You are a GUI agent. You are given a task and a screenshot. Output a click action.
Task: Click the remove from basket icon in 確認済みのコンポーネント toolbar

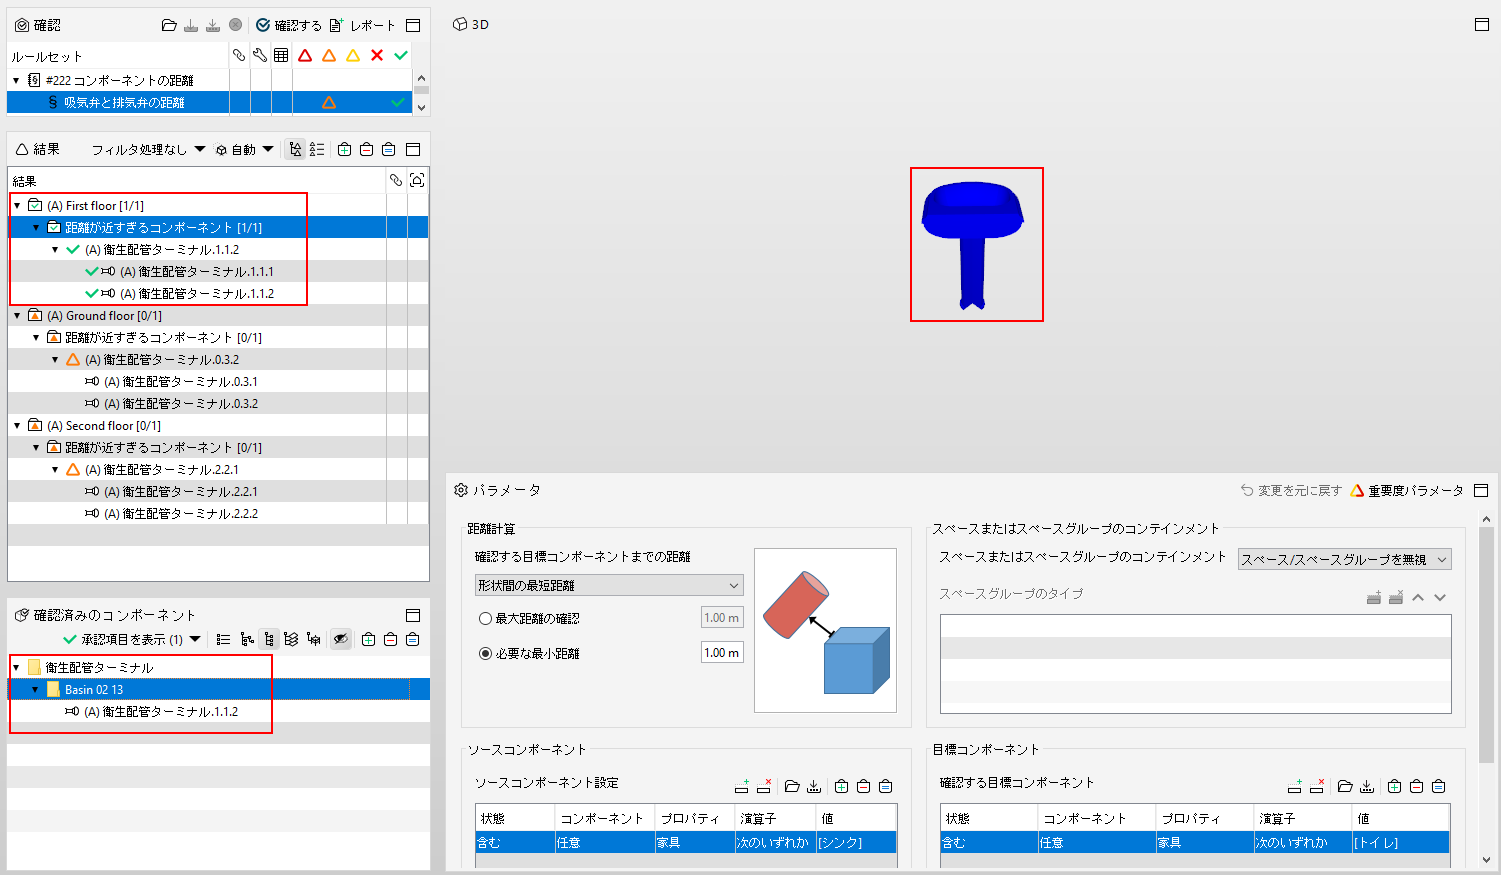pos(390,639)
